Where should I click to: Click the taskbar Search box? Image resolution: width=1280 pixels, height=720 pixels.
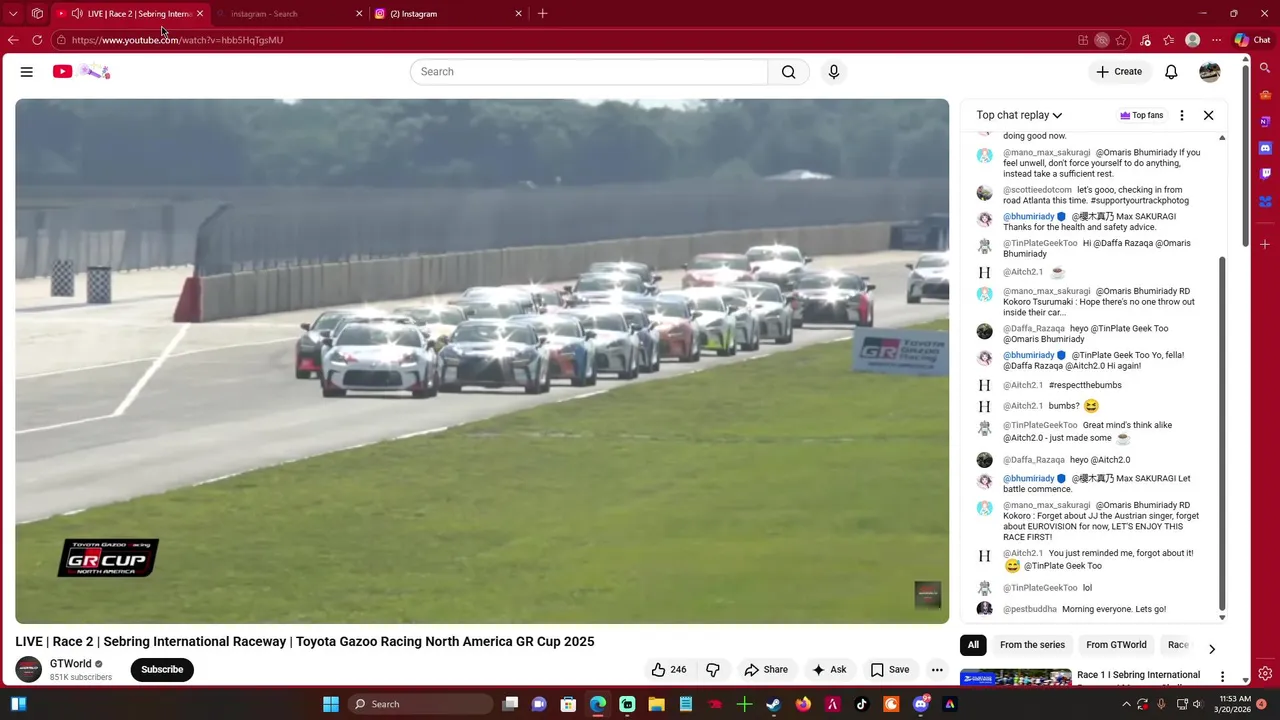[x=419, y=704]
